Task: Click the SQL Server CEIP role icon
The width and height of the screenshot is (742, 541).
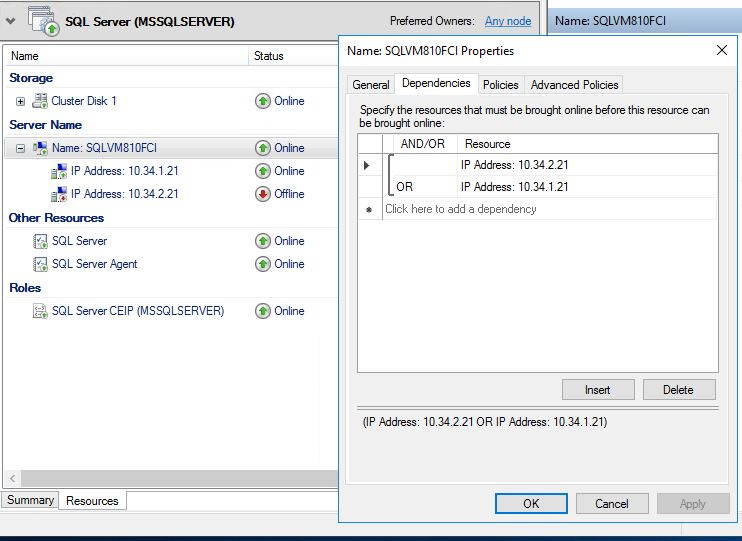Action: click(x=40, y=311)
